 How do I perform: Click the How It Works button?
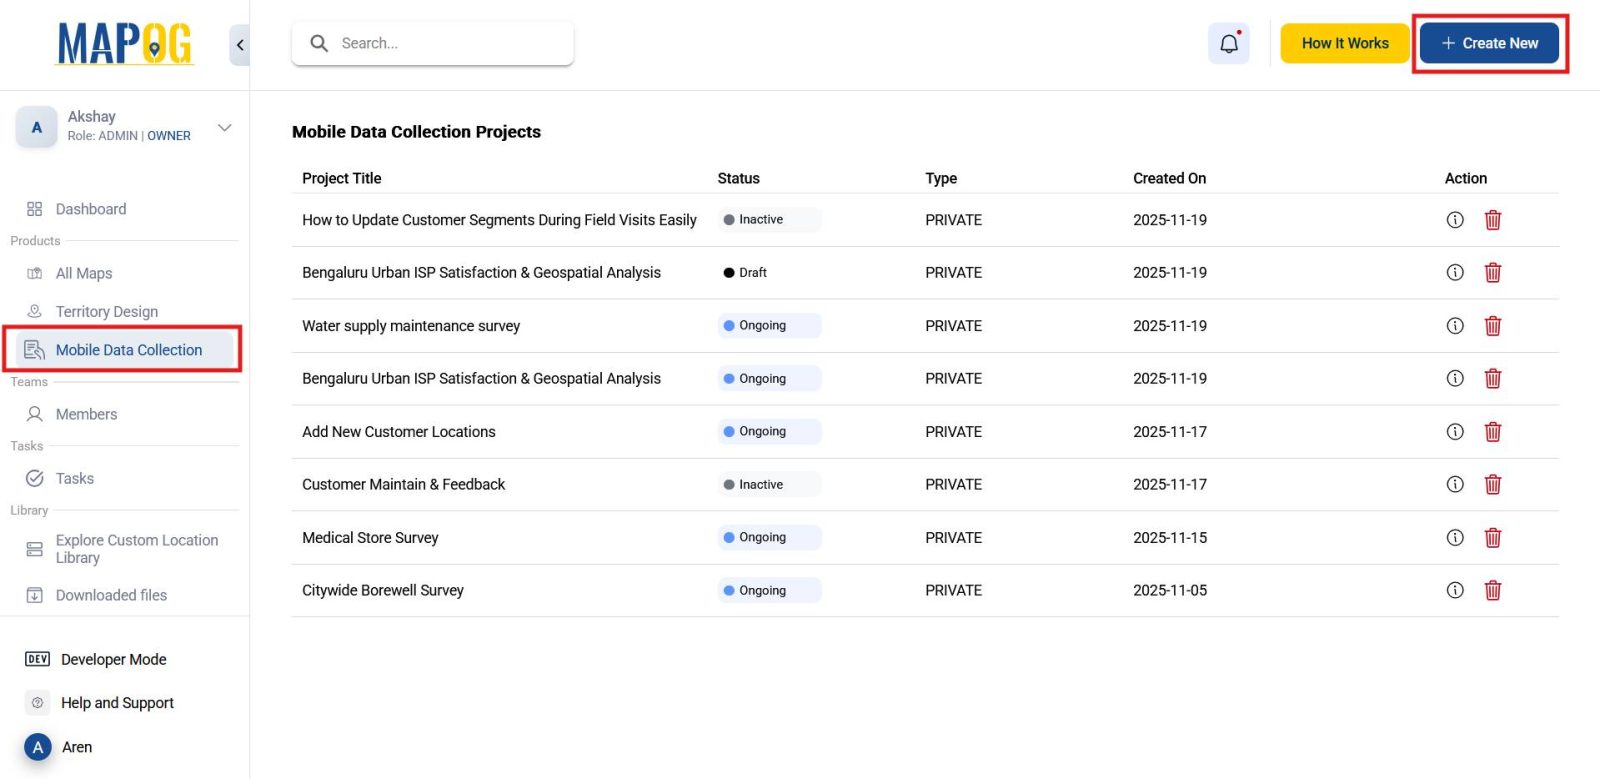pyautogui.click(x=1345, y=43)
